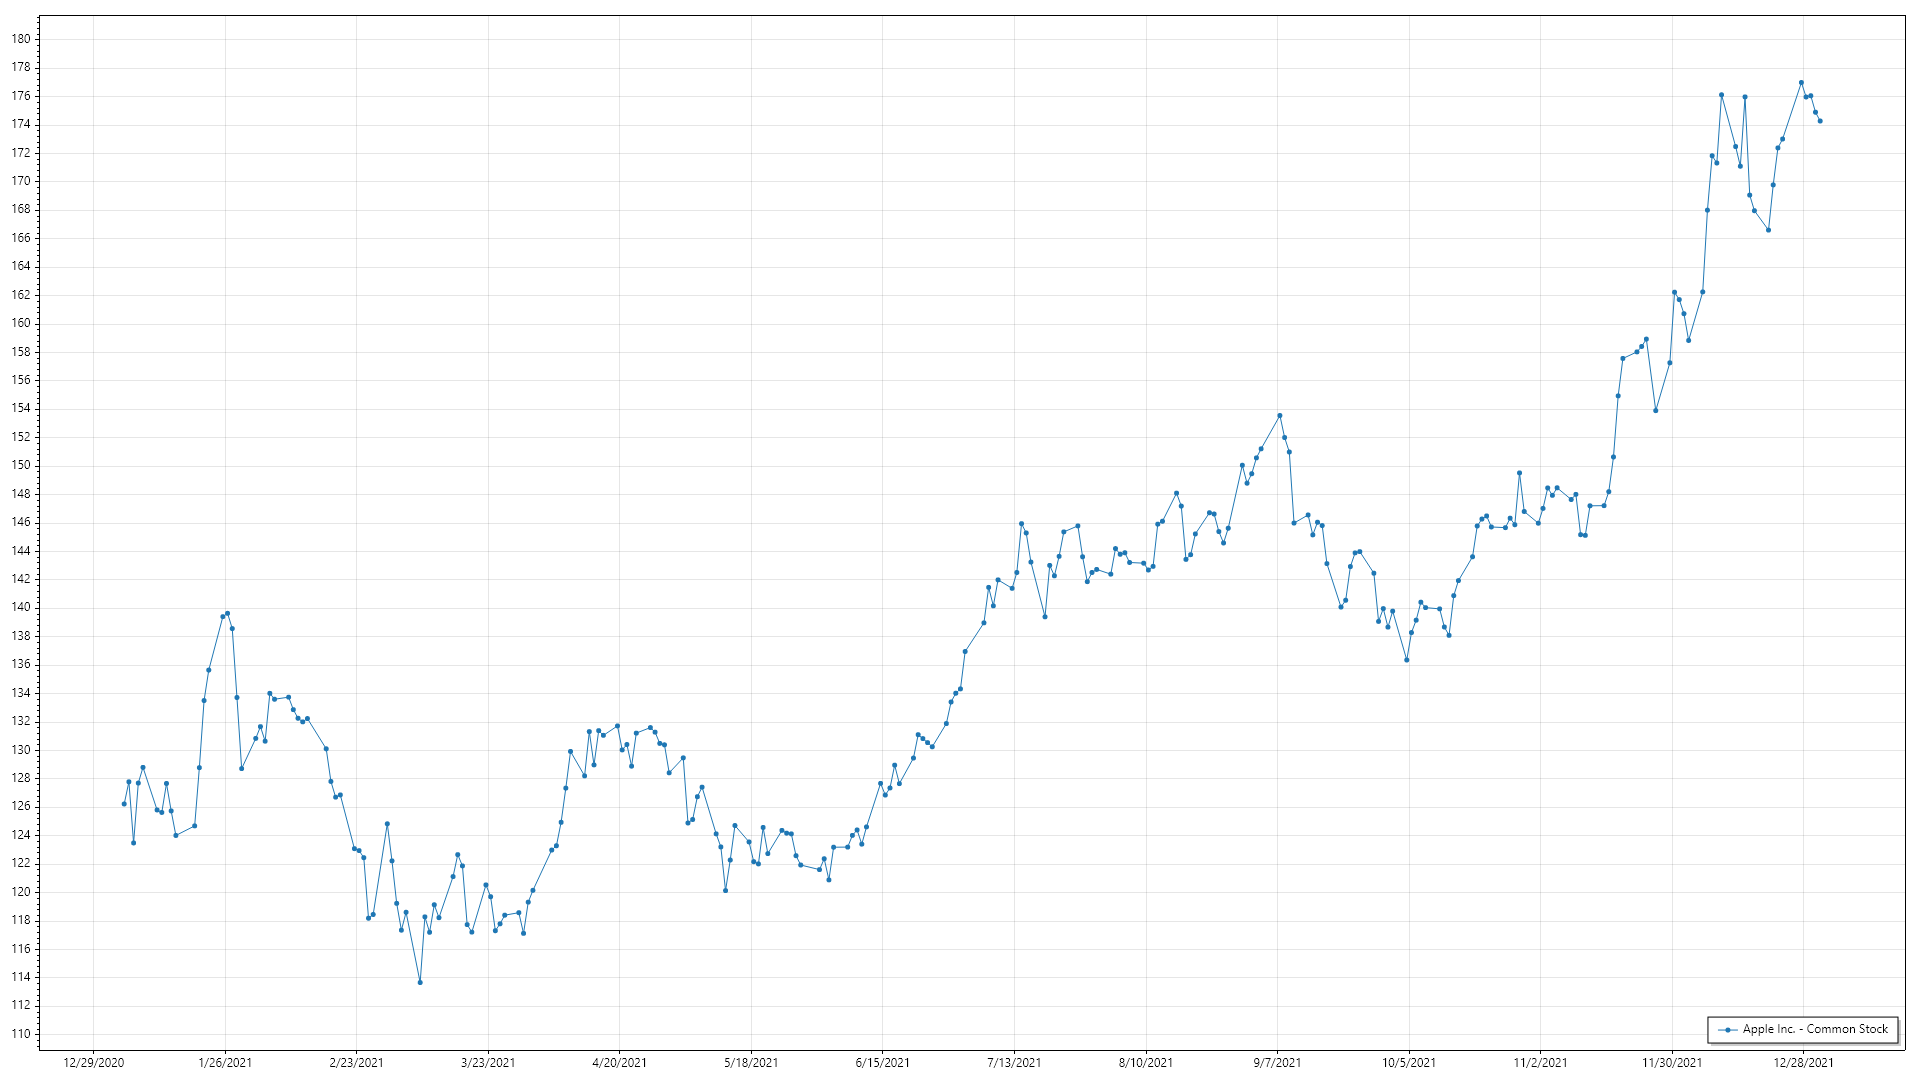Click the 110 label on the y-axis

click(21, 1034)
